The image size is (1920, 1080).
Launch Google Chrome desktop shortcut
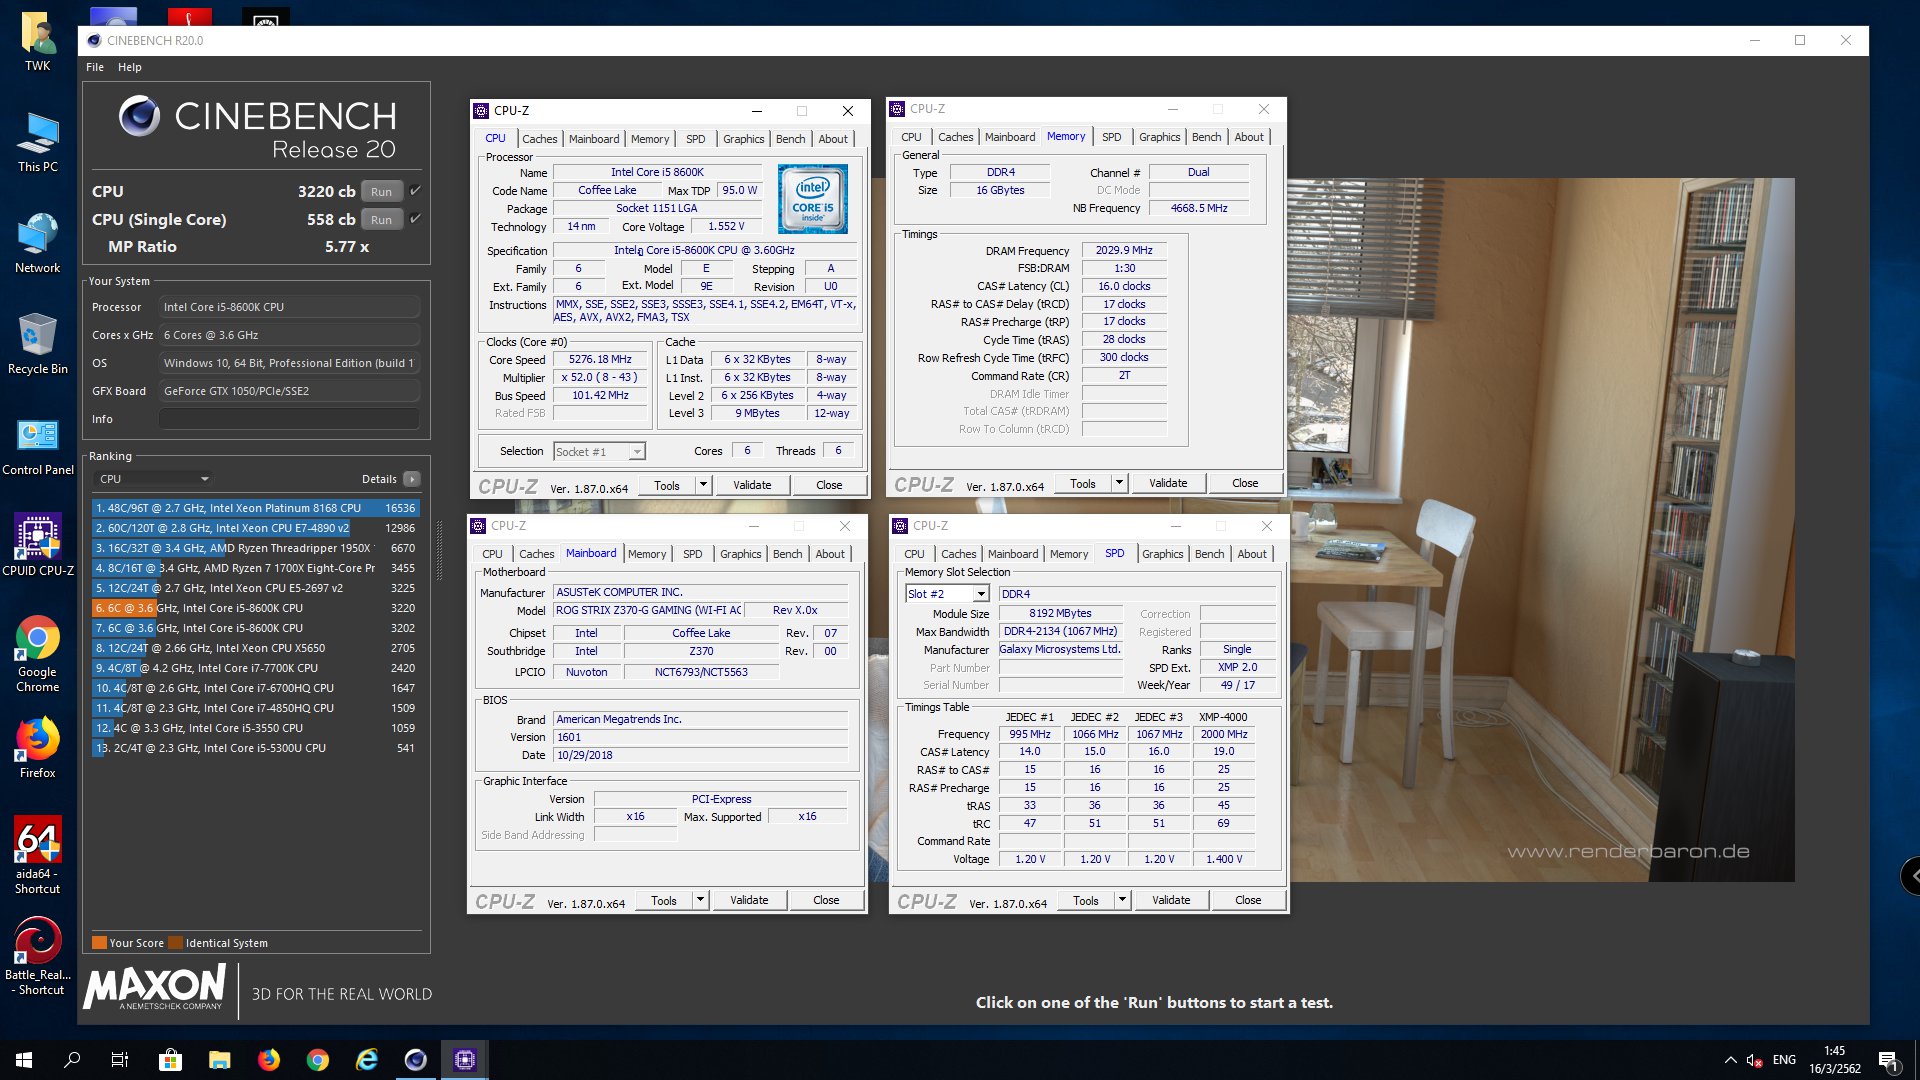point(37,655)
